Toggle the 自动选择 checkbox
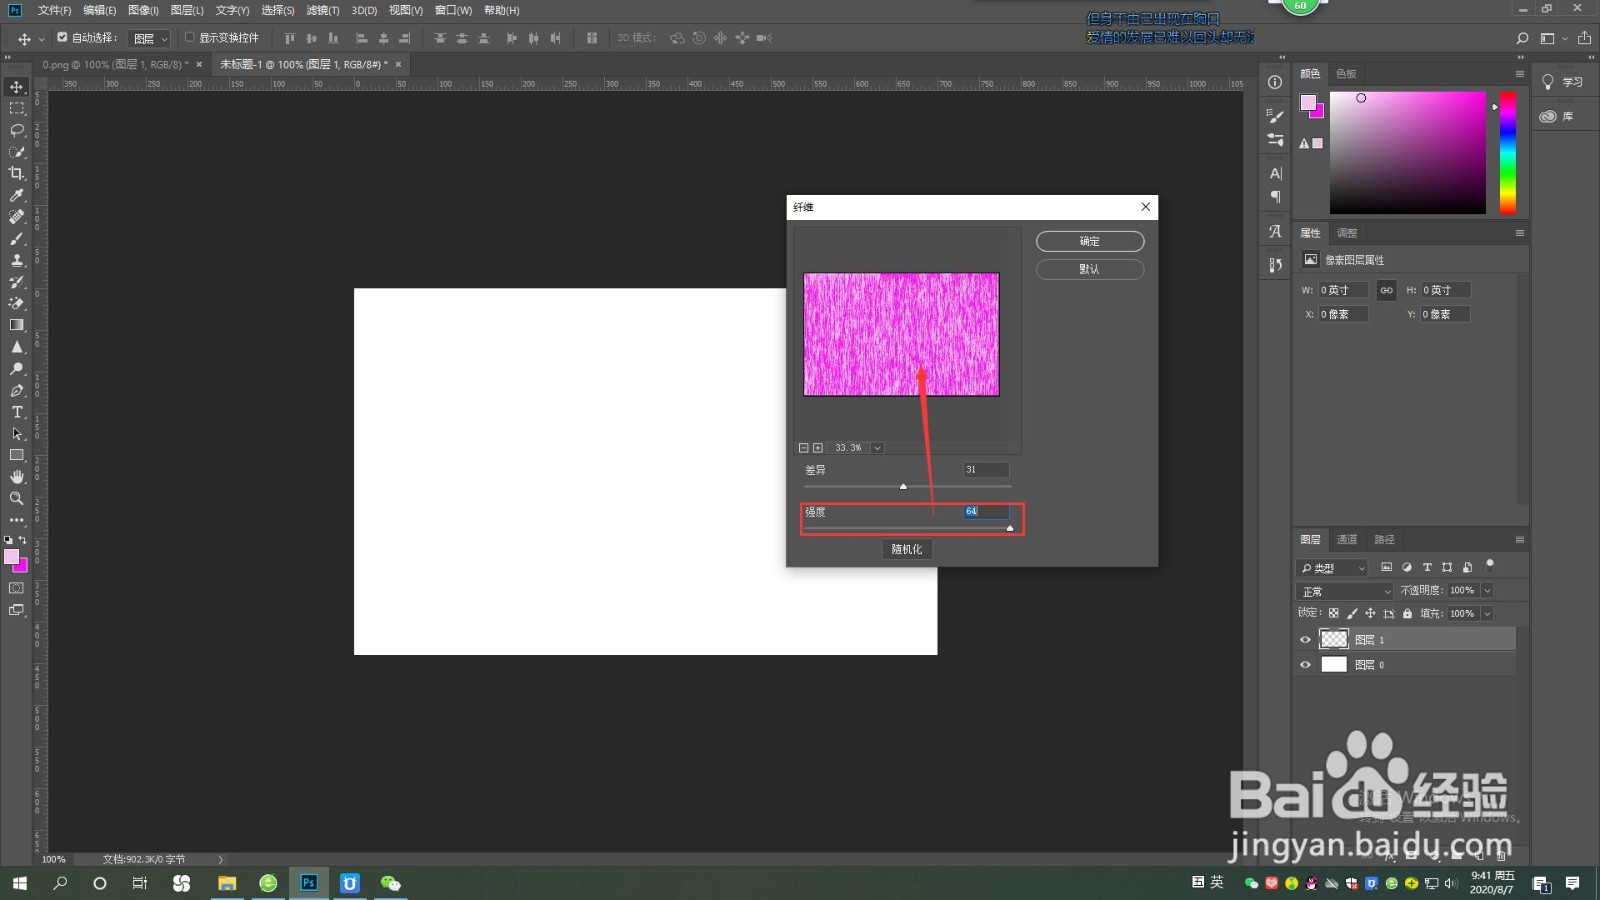The width and height of the screenshot is (1600, 900). (x=62, y=37)
